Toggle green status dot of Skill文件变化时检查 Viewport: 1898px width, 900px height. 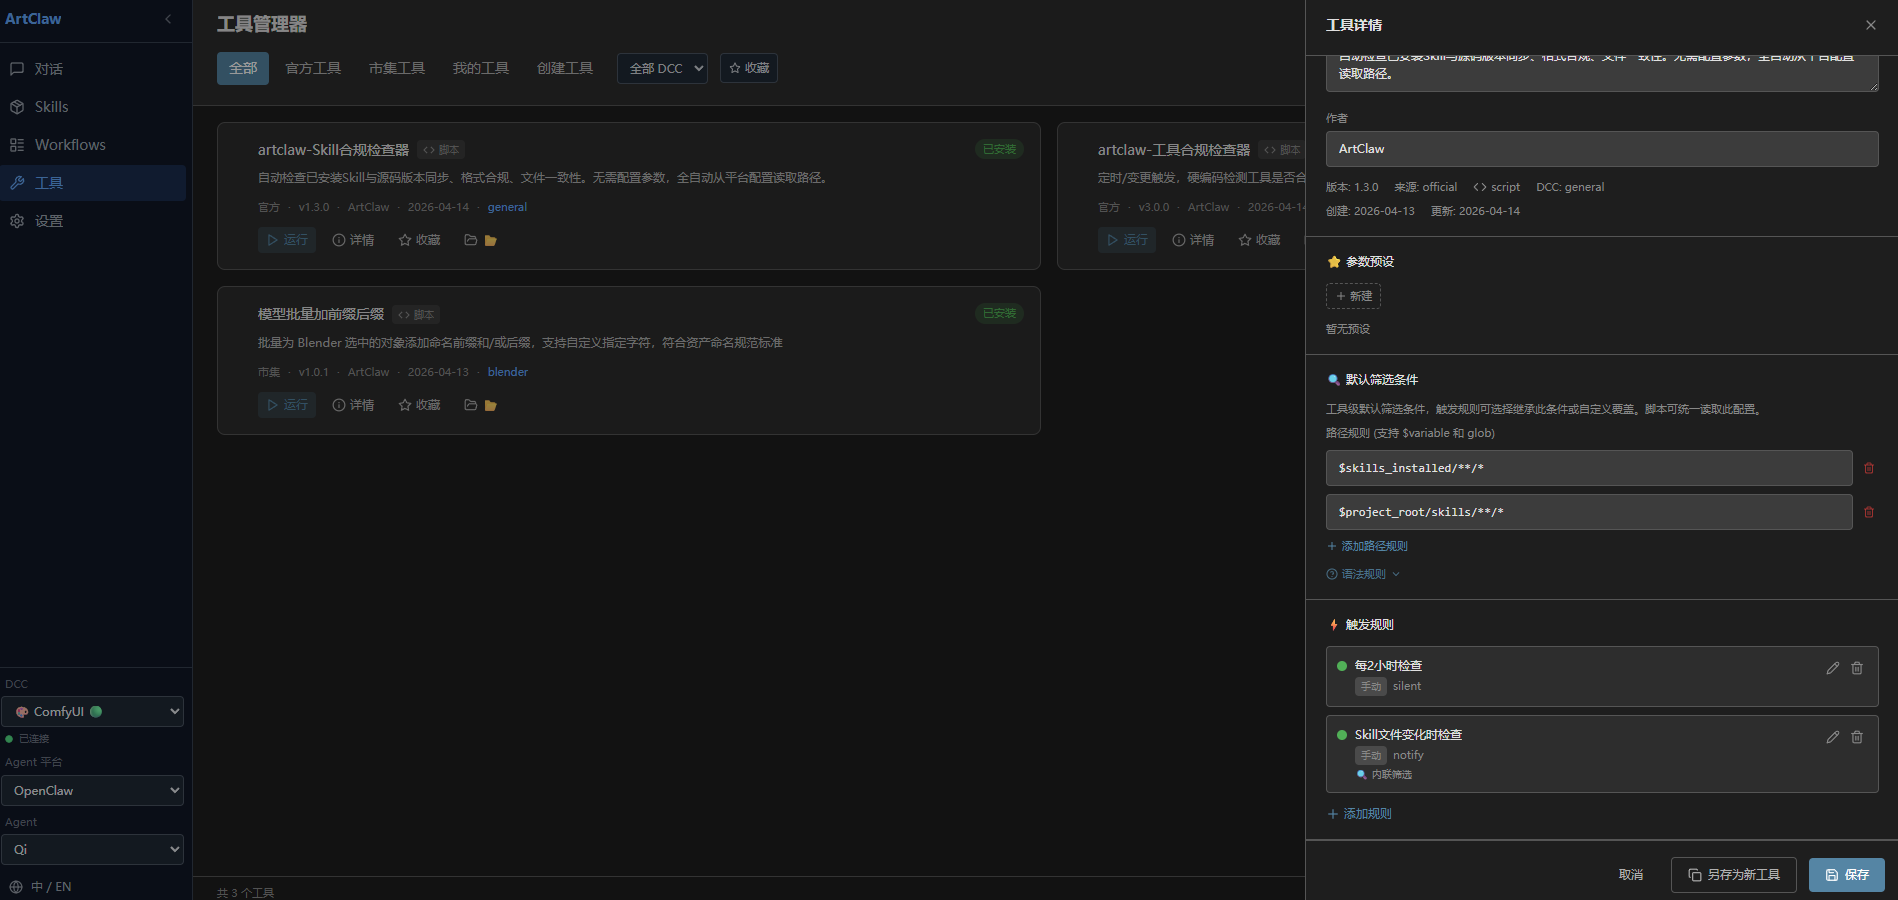pyautogui.click(x=1342, y=735)
